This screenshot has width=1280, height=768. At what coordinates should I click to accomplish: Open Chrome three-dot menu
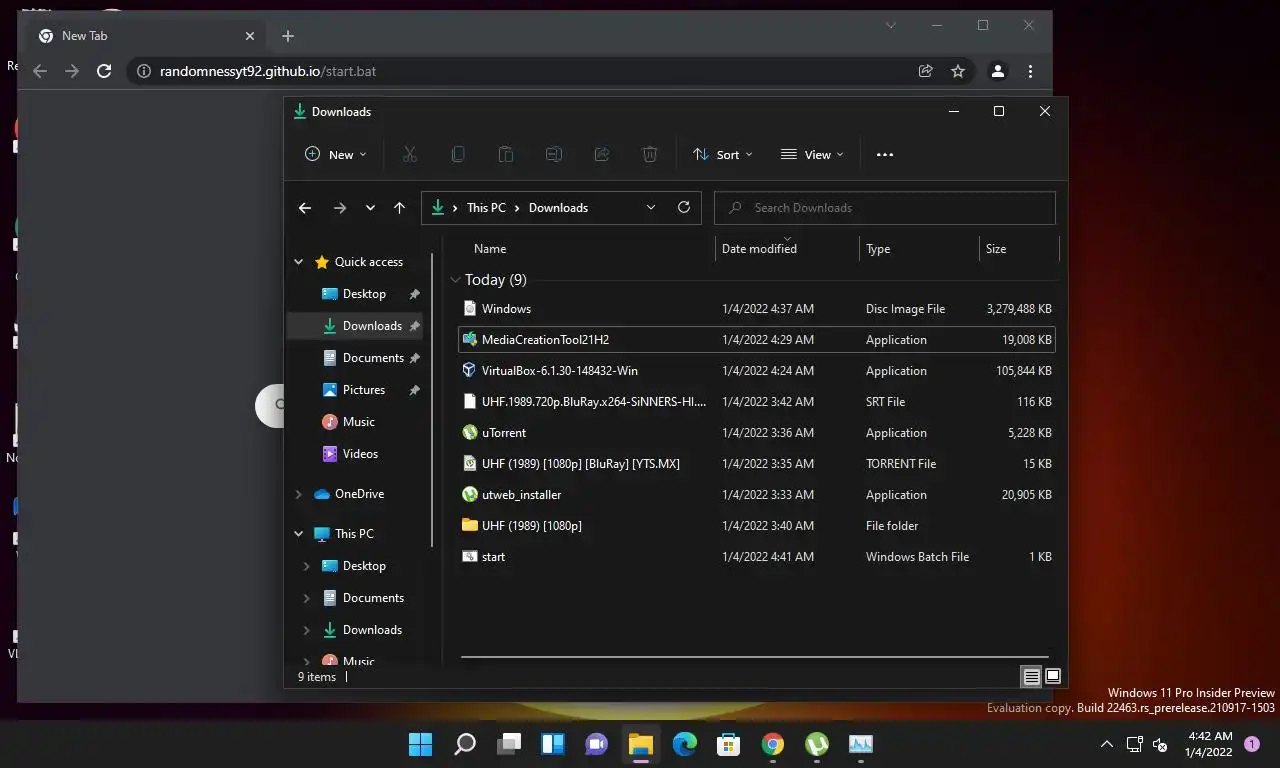pyautogui.click(x=1030, y=71)
